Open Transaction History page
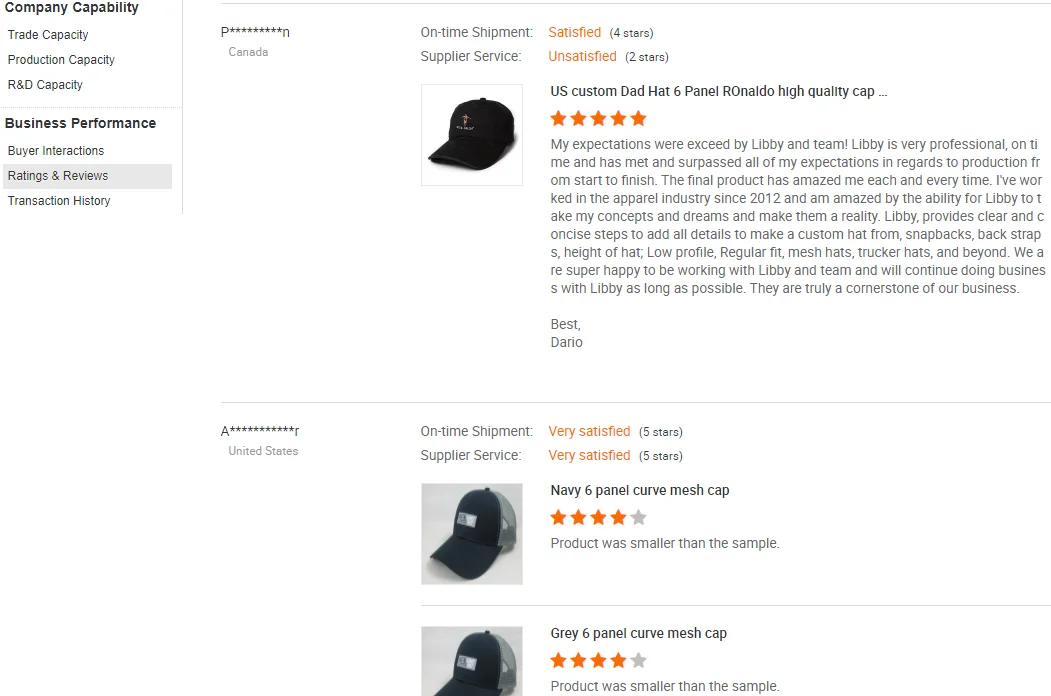 point(59,200)
